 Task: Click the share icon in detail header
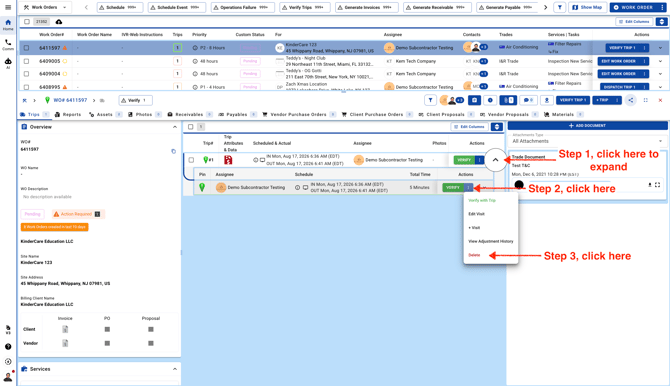pos(631,100)
